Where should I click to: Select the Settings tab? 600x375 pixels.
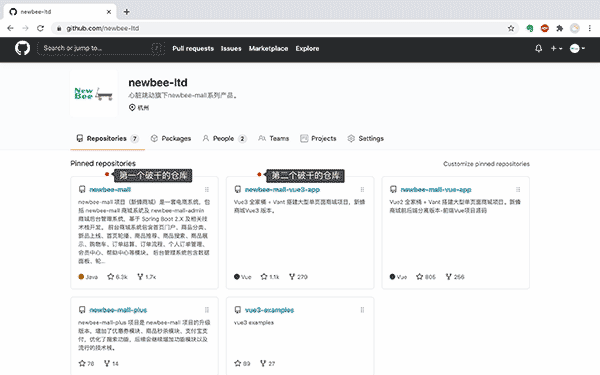click(365, 139)
